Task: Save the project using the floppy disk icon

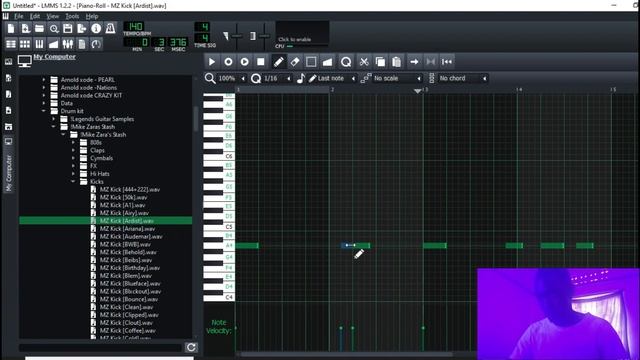Action: tap(68, 29)
